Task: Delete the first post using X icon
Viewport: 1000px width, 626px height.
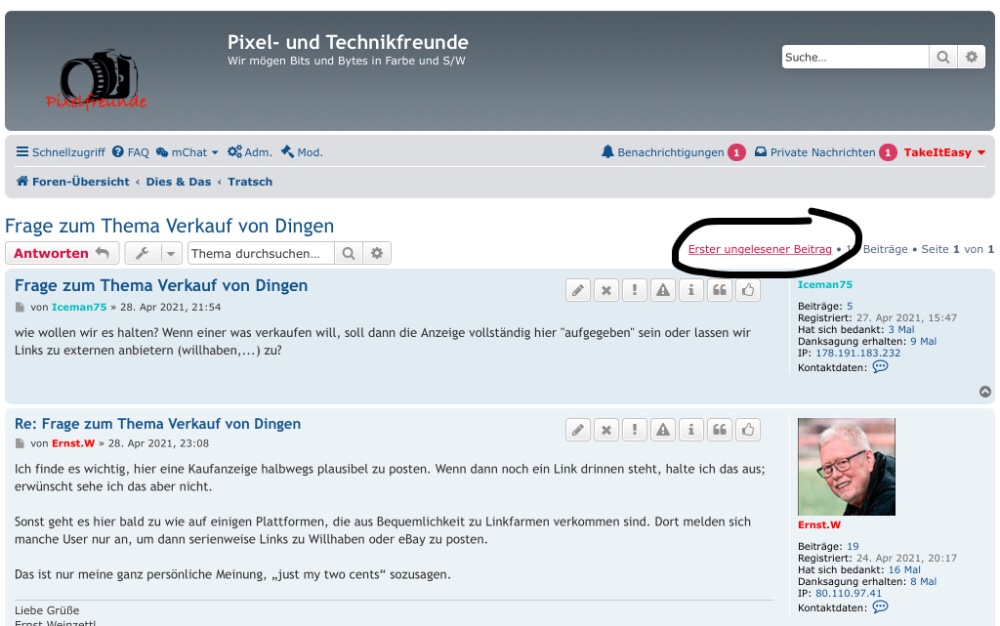Action: 605,290
